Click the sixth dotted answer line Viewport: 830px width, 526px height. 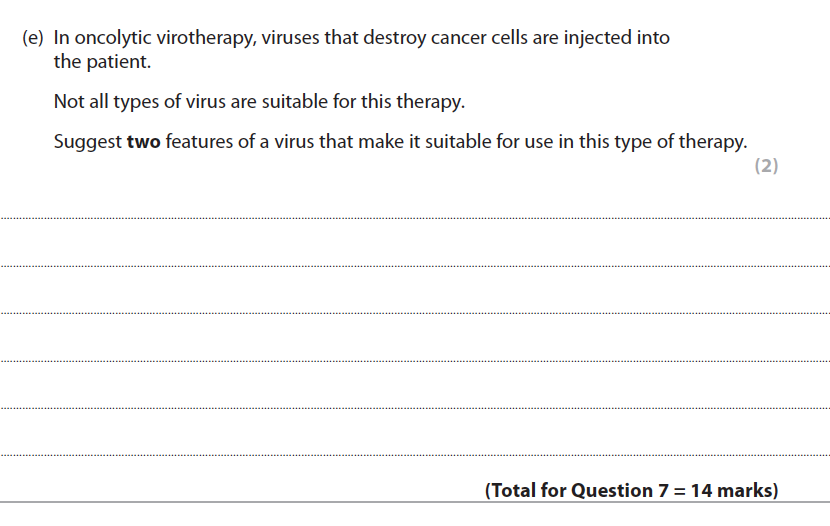pyautogui.click(x=415, y=455)
